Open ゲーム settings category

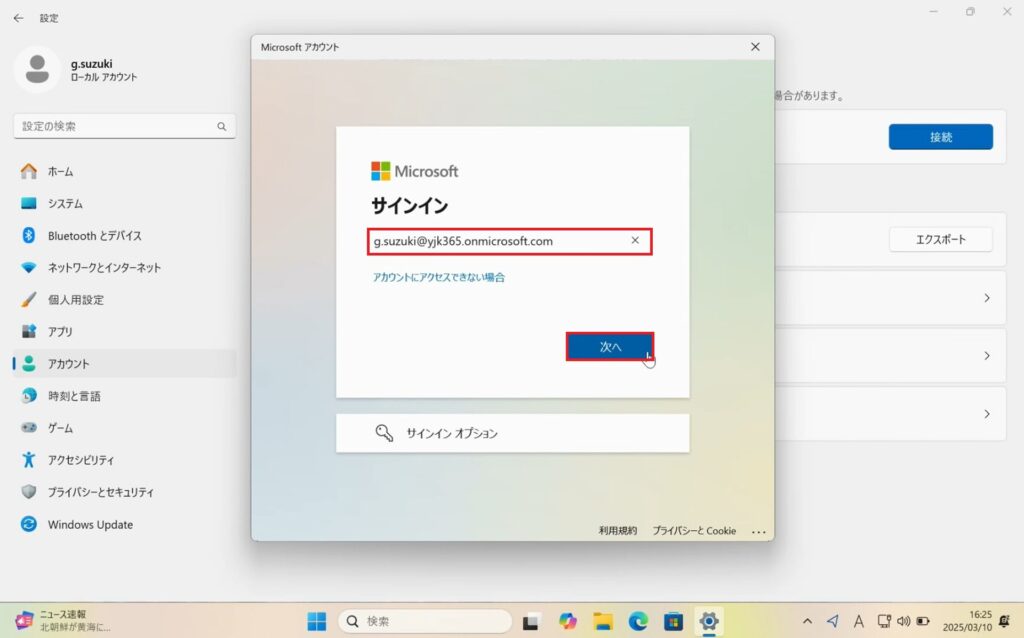click(x=124, y=428)
